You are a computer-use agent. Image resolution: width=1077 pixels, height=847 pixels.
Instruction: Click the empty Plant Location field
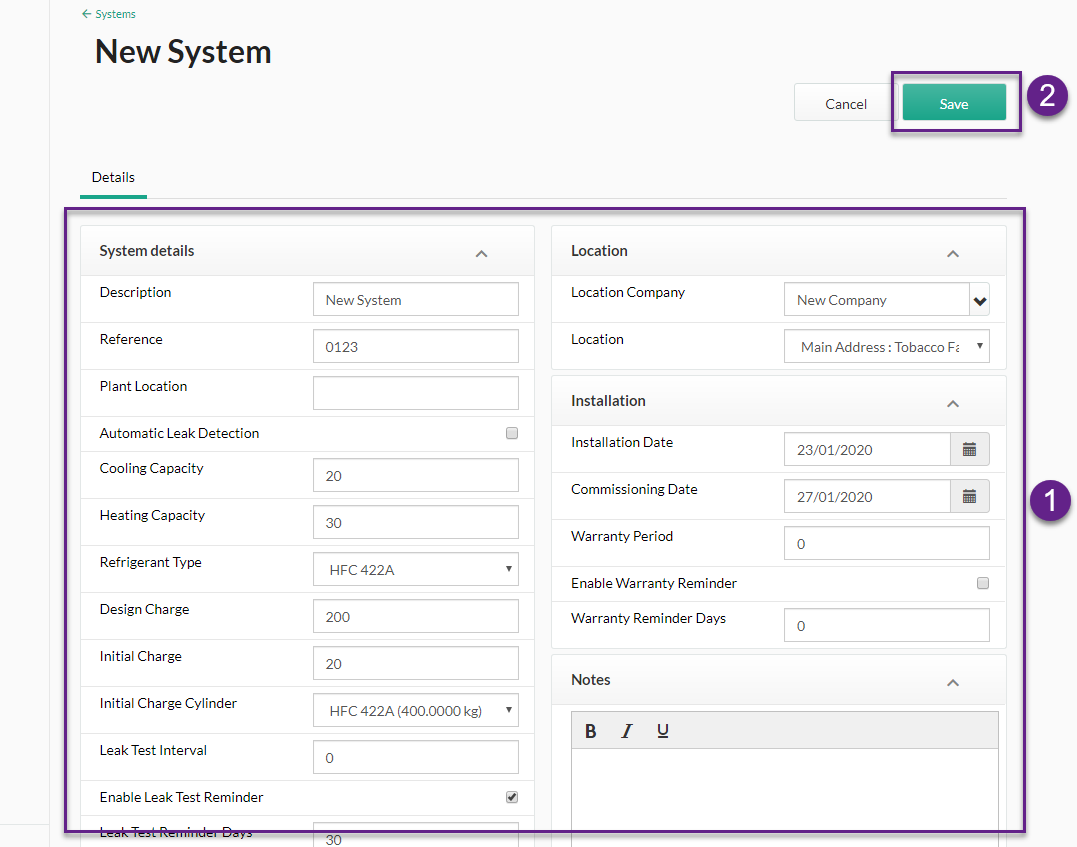416,393
